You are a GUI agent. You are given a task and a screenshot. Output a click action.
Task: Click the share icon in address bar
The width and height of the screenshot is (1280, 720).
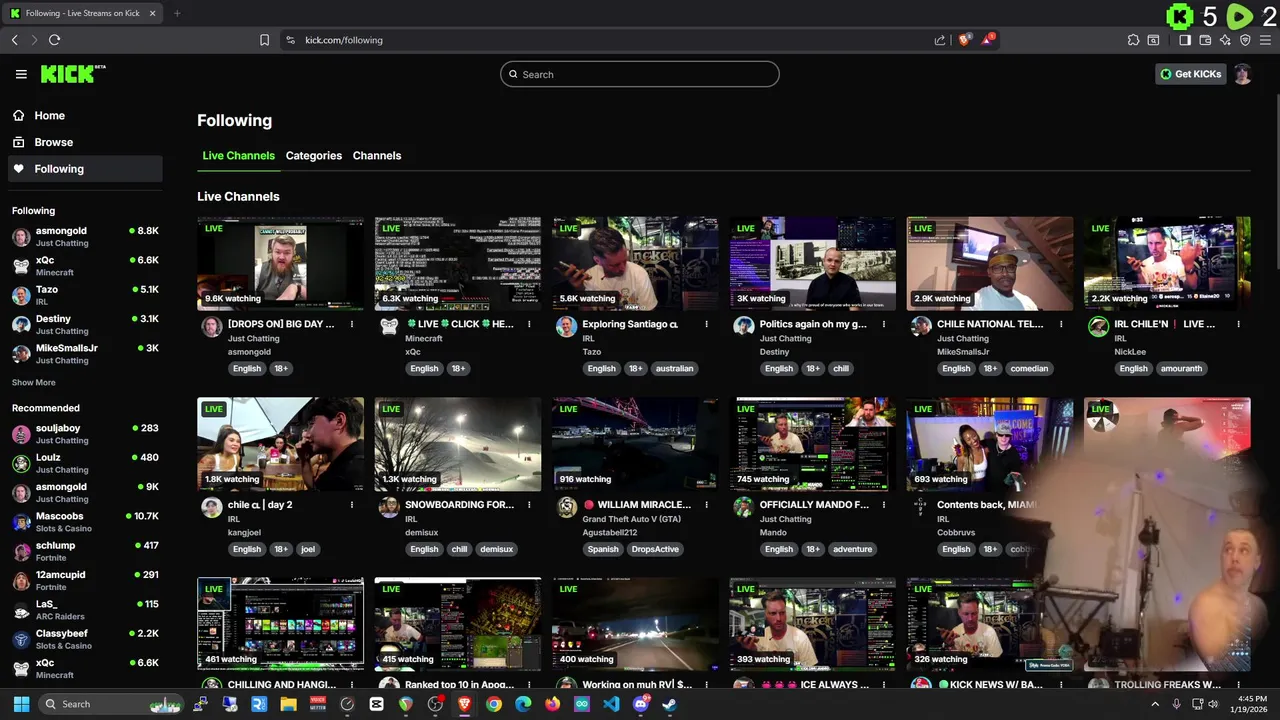[x=940, y=40]
